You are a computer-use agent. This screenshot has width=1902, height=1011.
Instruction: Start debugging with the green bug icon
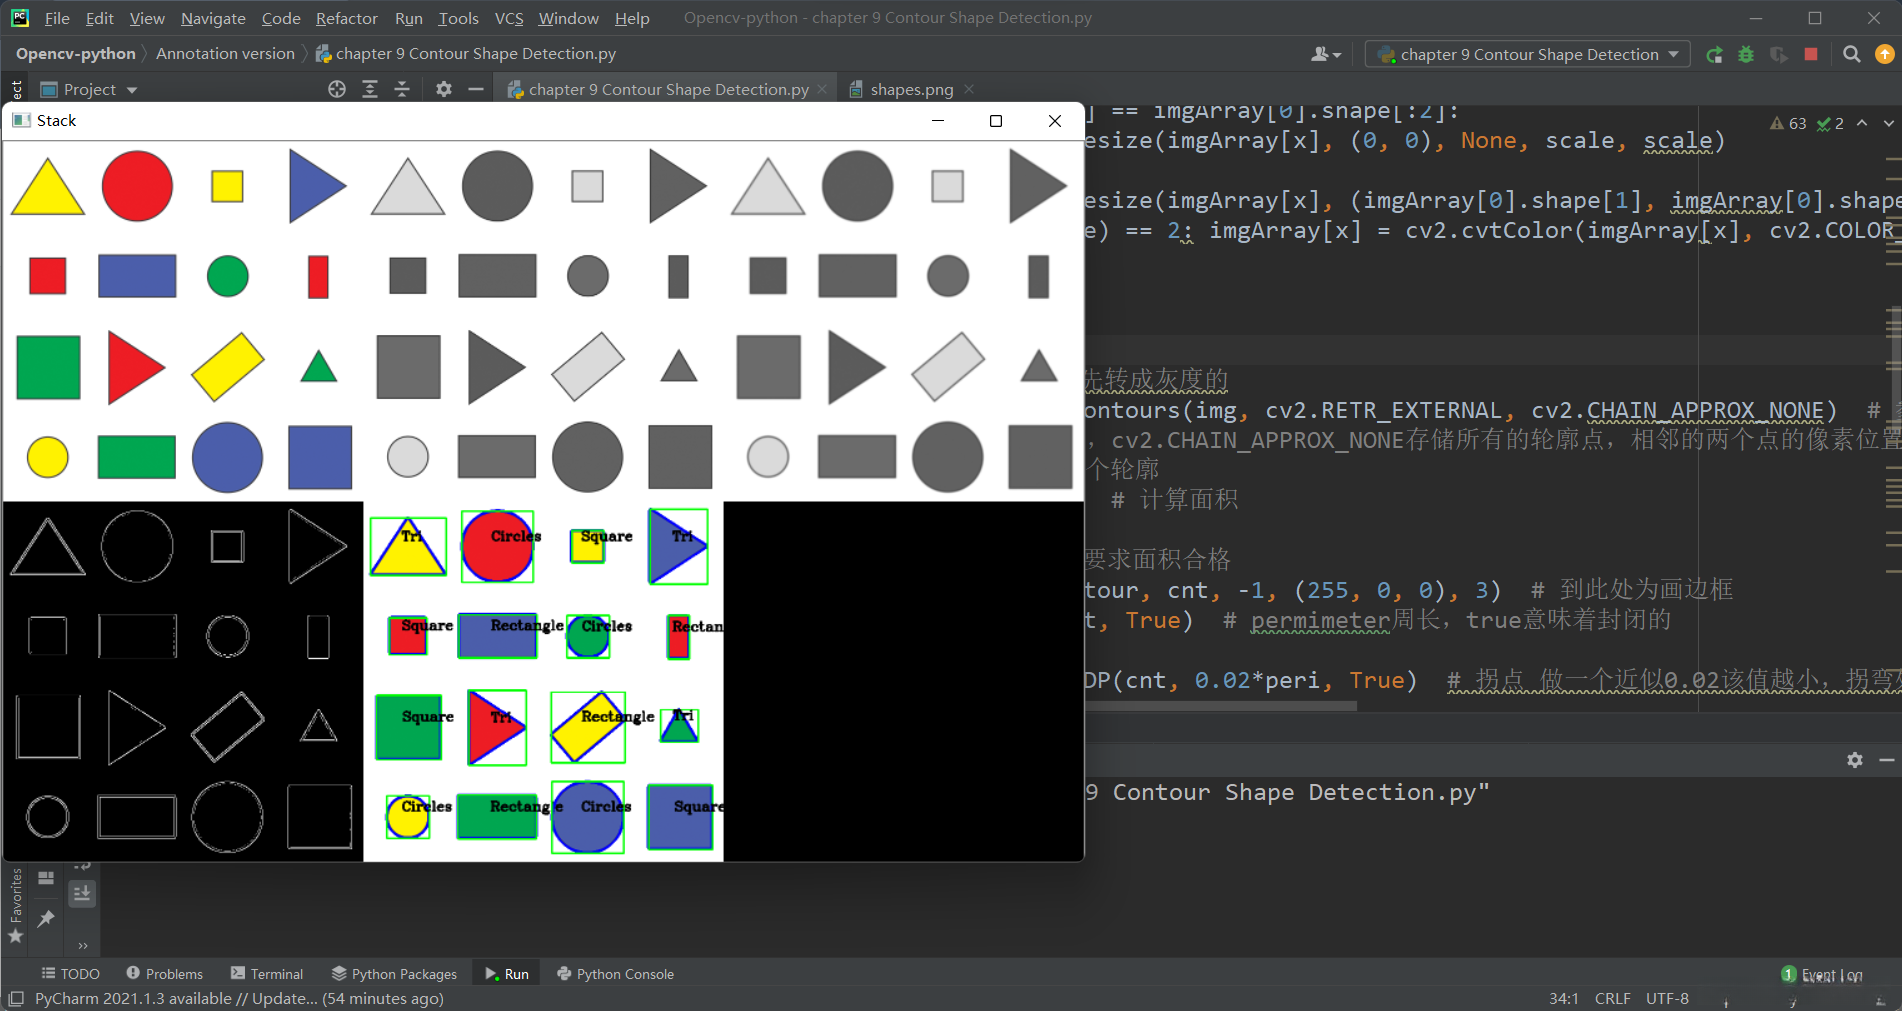[1746, 55]
